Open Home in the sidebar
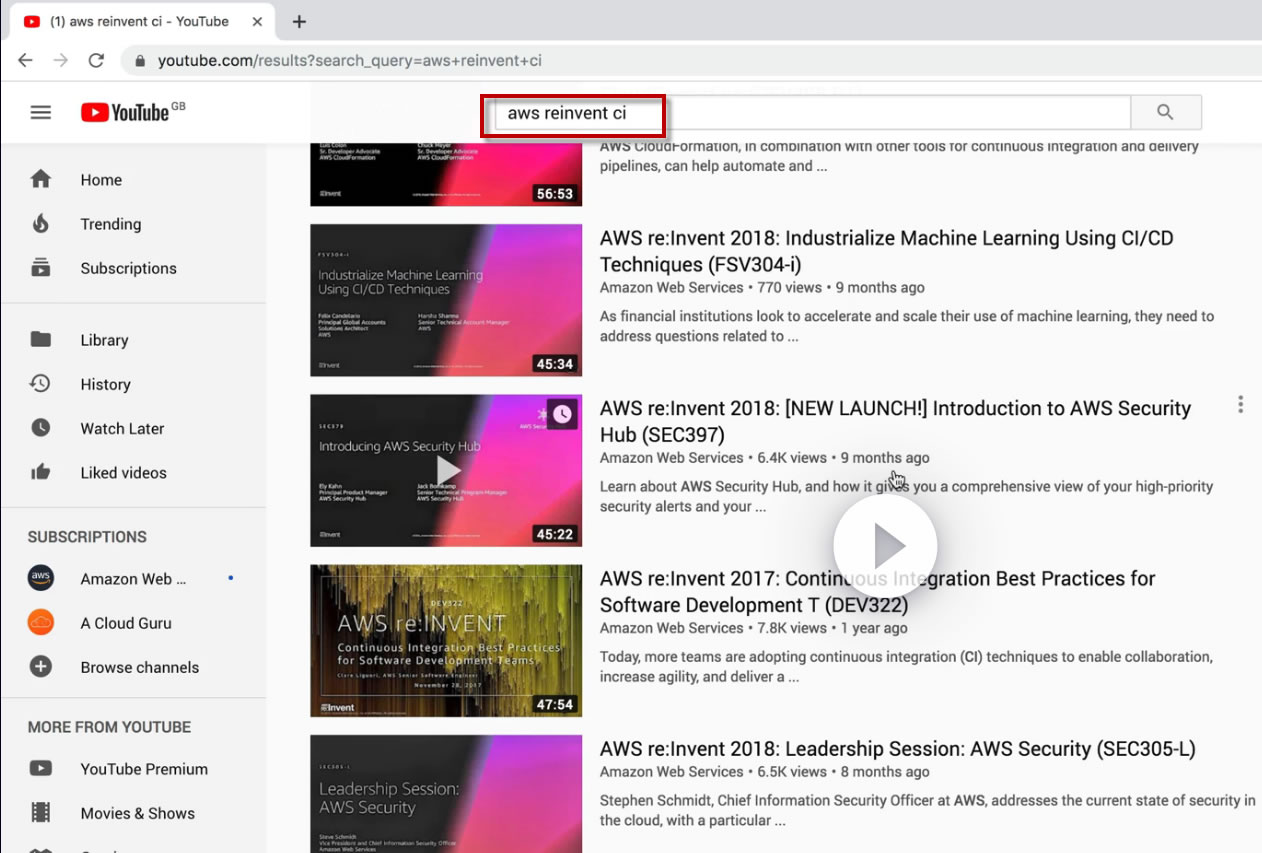 click(x=133, y=180)
